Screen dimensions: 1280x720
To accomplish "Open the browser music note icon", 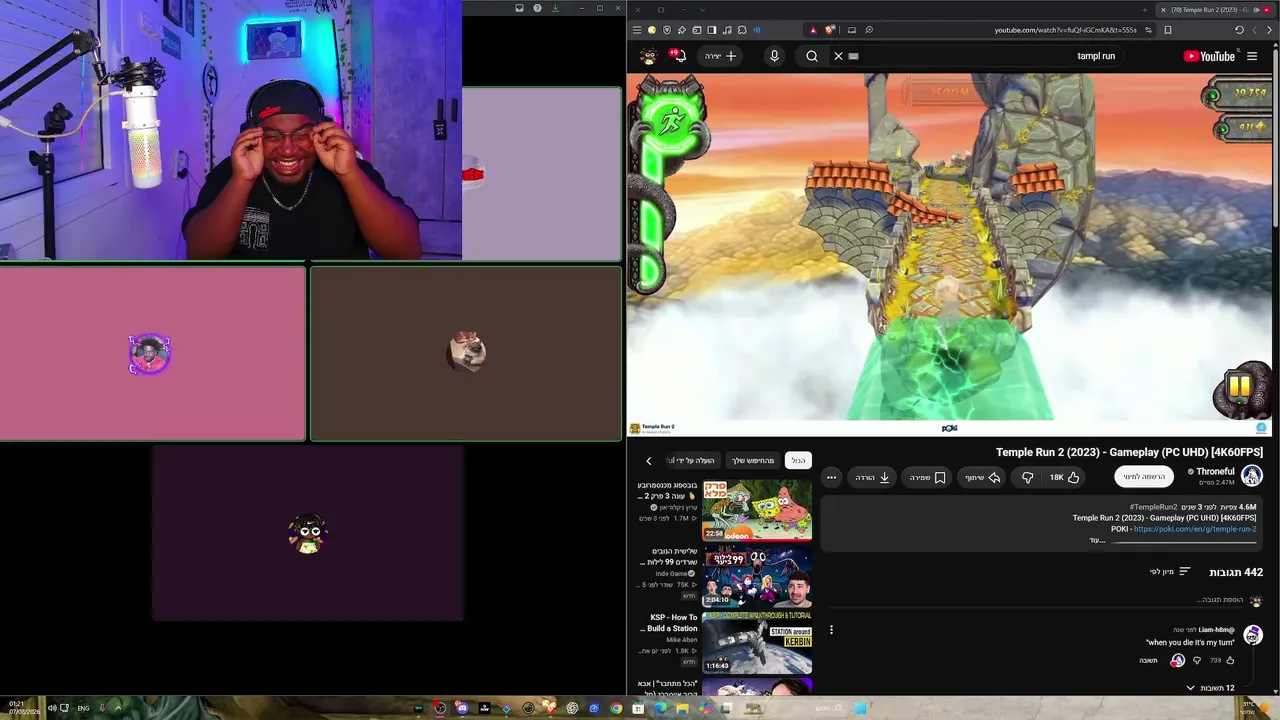I will tap(727, 30).
